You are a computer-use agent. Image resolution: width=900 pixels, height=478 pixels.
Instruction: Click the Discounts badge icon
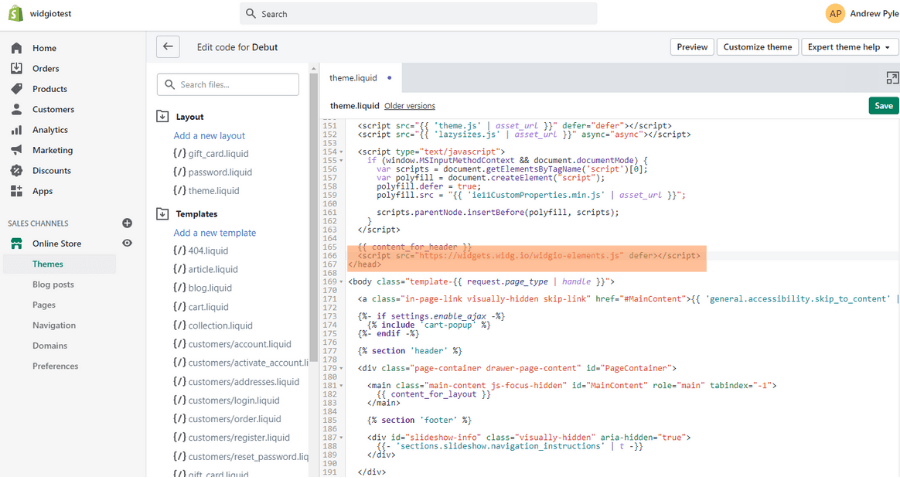(x=17, y=170)
